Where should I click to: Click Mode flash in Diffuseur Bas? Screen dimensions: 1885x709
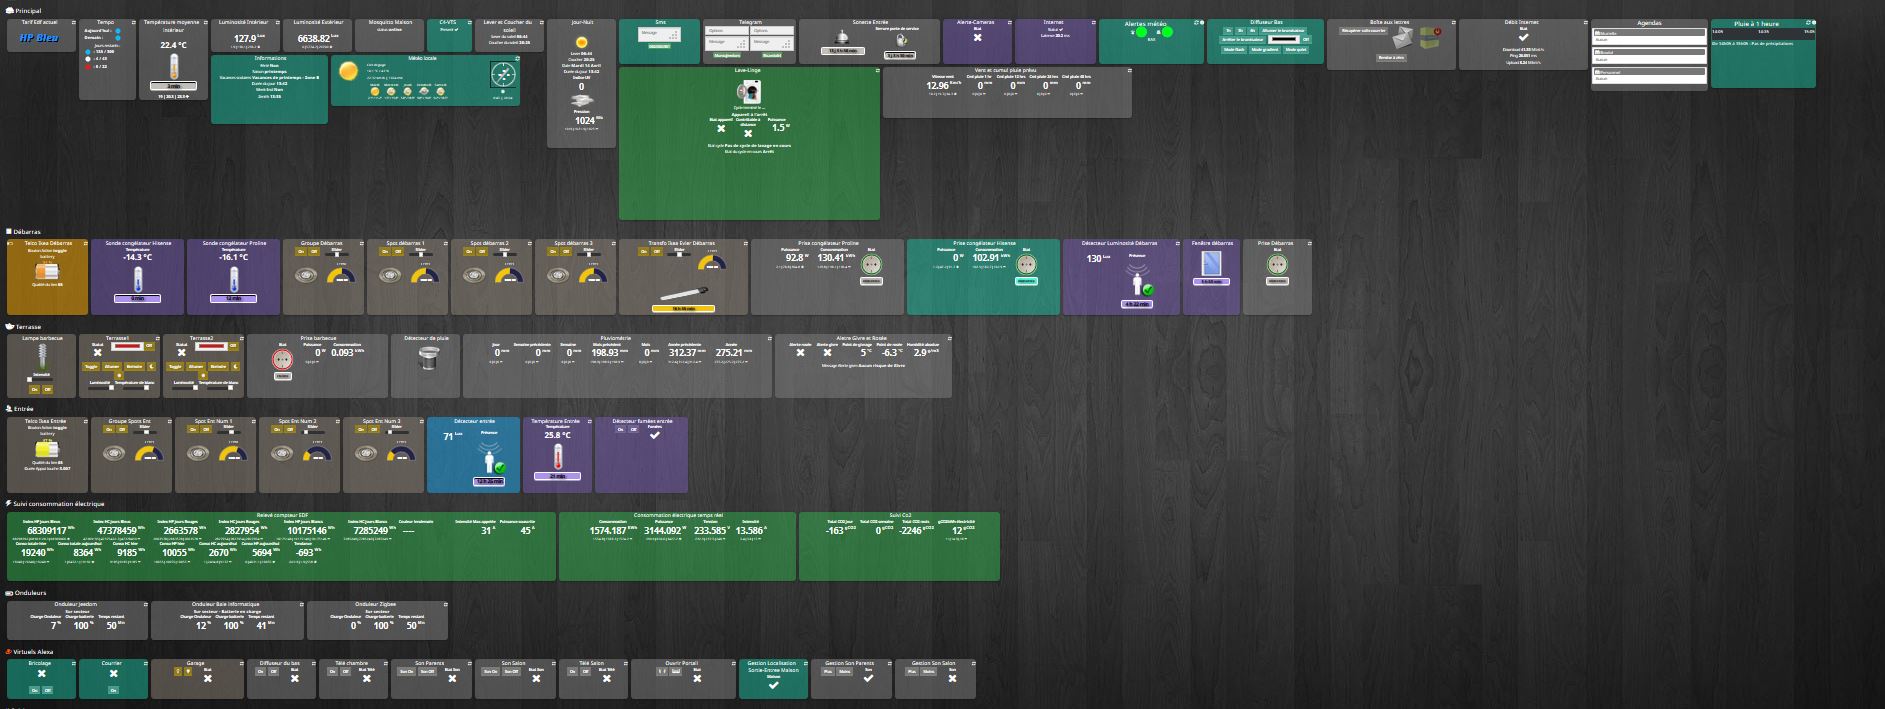pos(1235,48)
